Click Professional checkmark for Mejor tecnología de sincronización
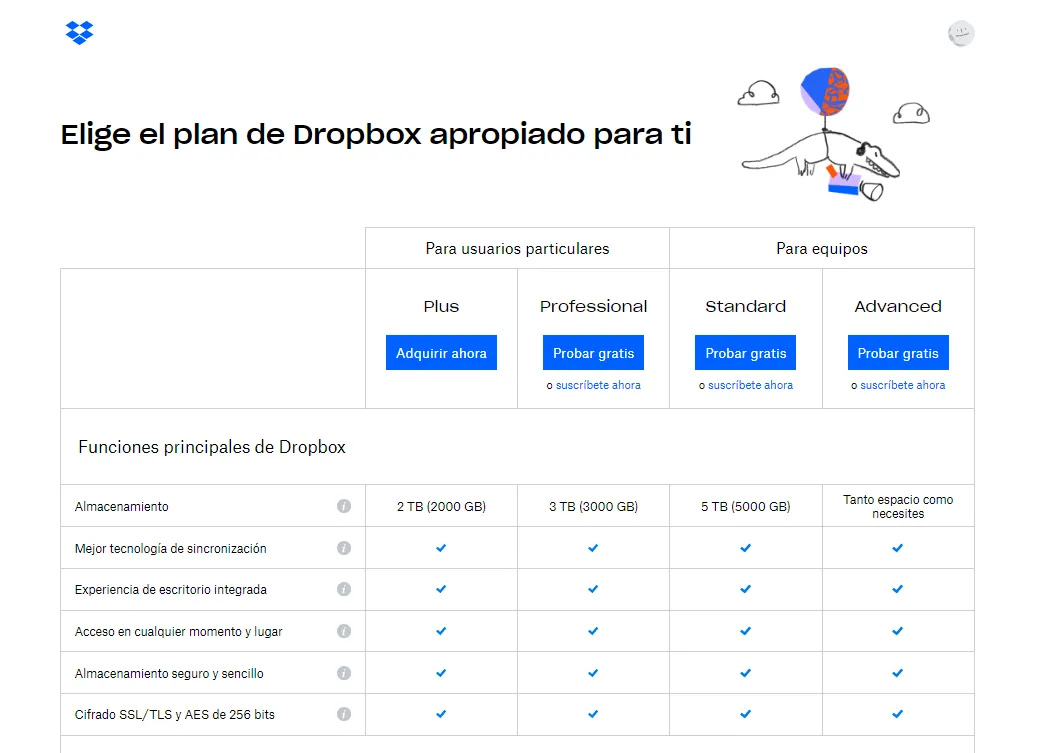The height and width of the screenshot is (753, 1045). coord(593,548)
